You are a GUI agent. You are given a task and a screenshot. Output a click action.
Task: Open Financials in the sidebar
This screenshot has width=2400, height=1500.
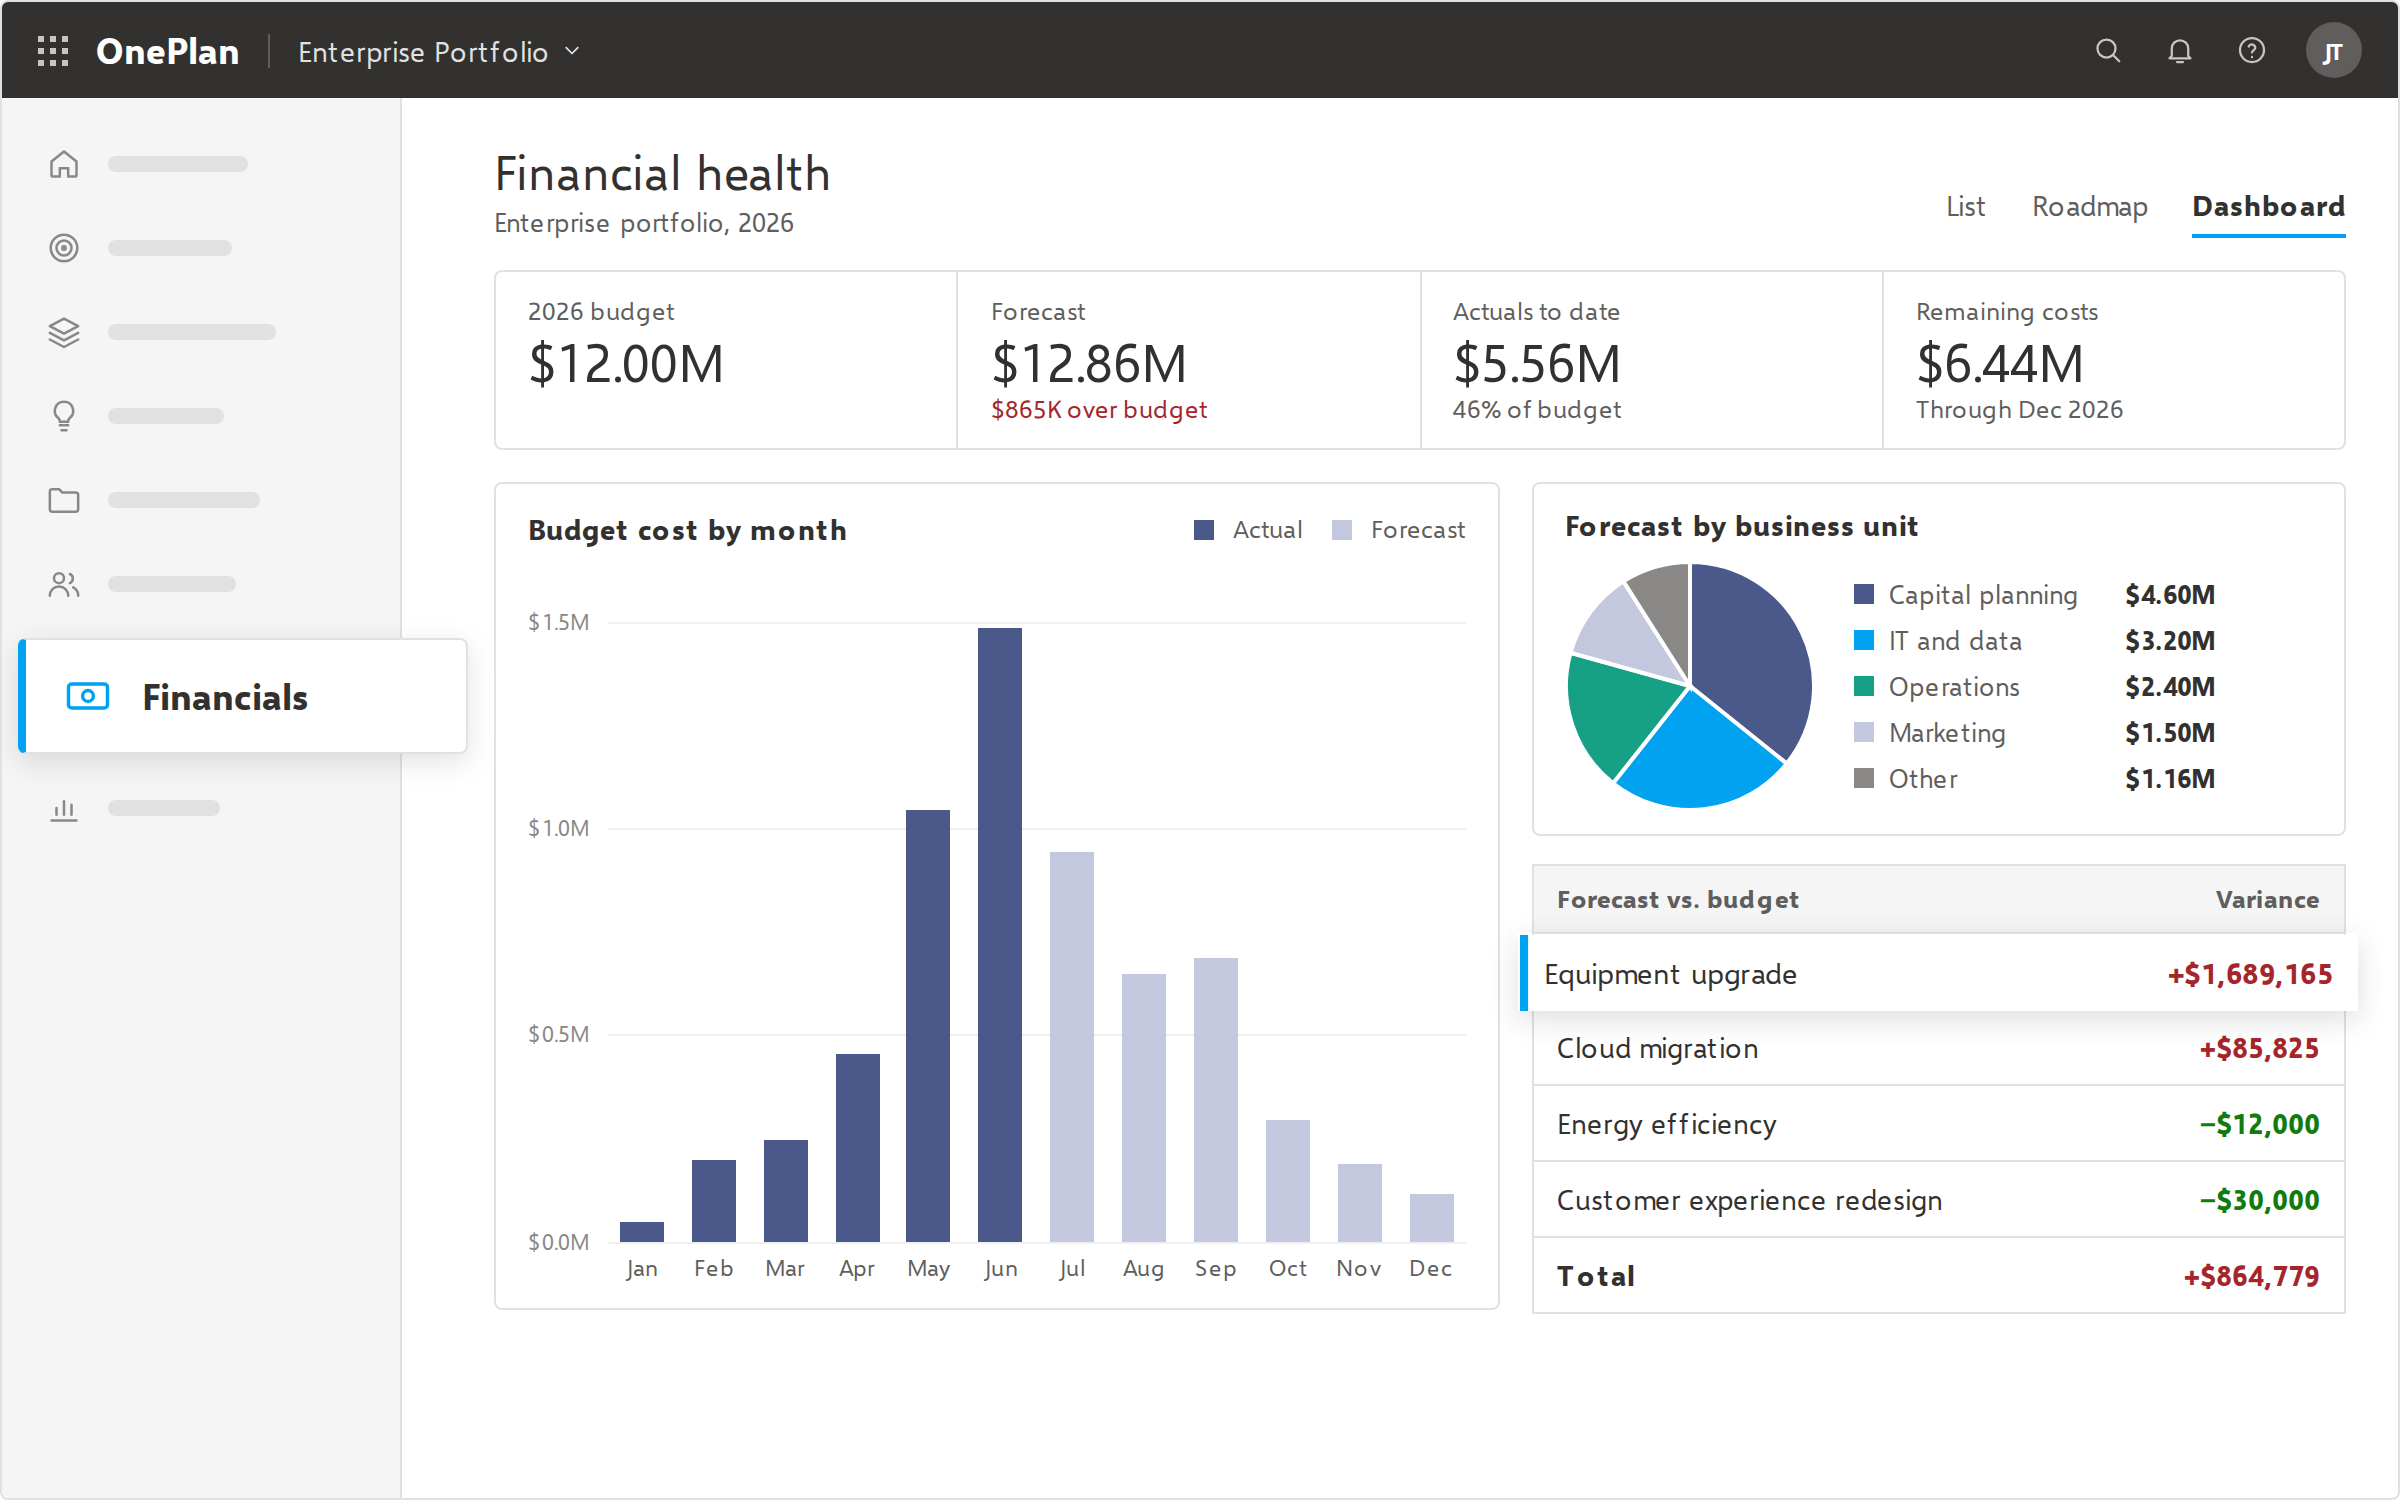(x=243, y=696)
